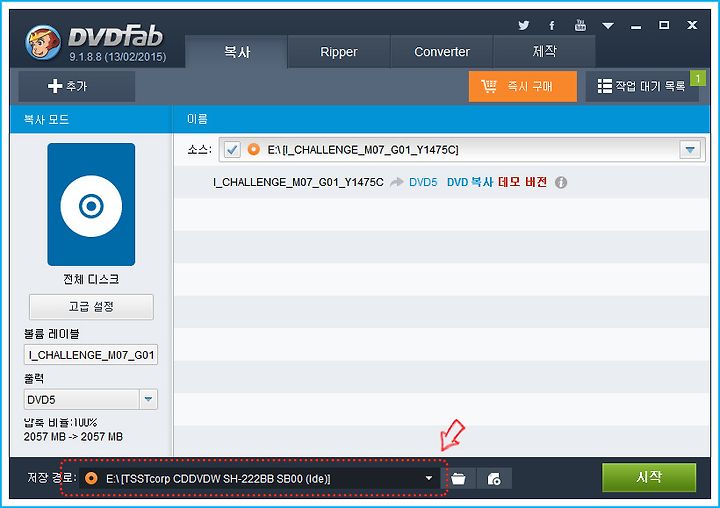
Task: Switch to the Ripper tab
Action: coord(339,52)
